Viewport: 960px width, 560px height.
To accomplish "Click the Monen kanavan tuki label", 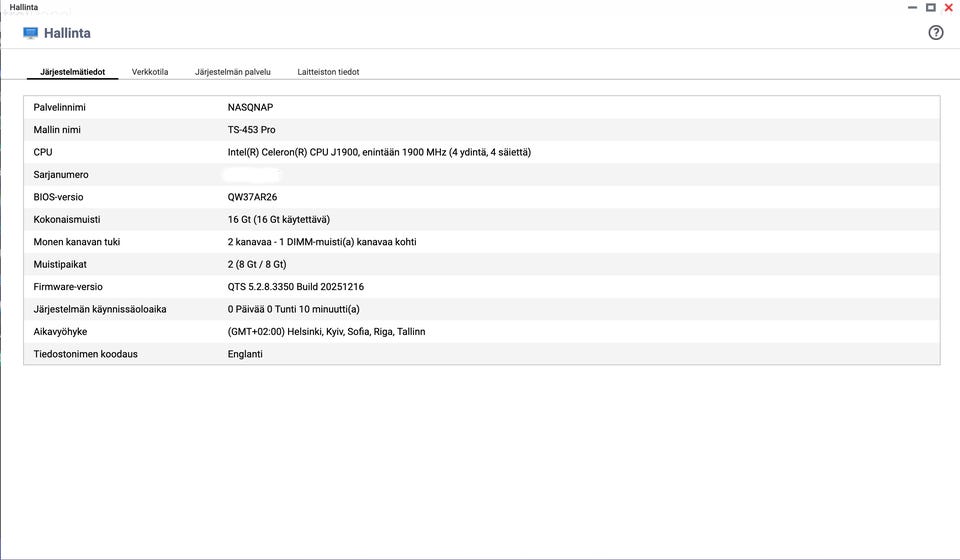I will pos(77,242).
